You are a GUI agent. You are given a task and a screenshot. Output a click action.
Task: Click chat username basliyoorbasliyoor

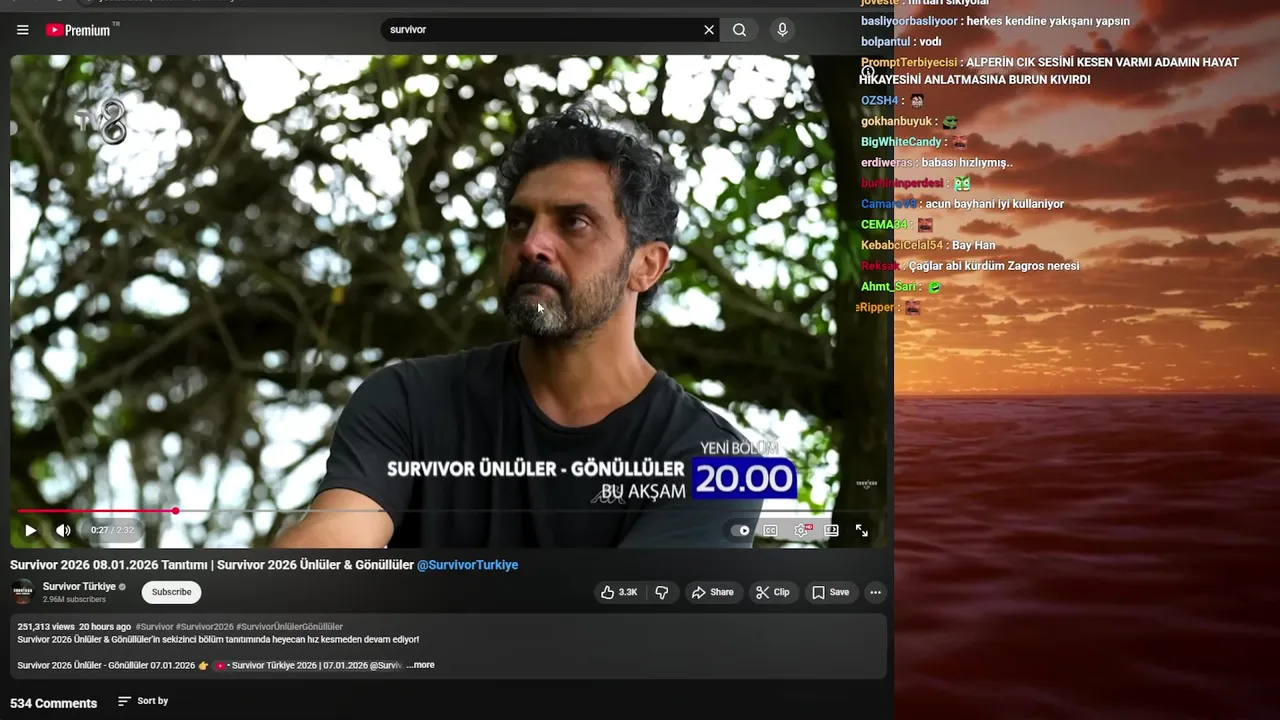(909, 21)
